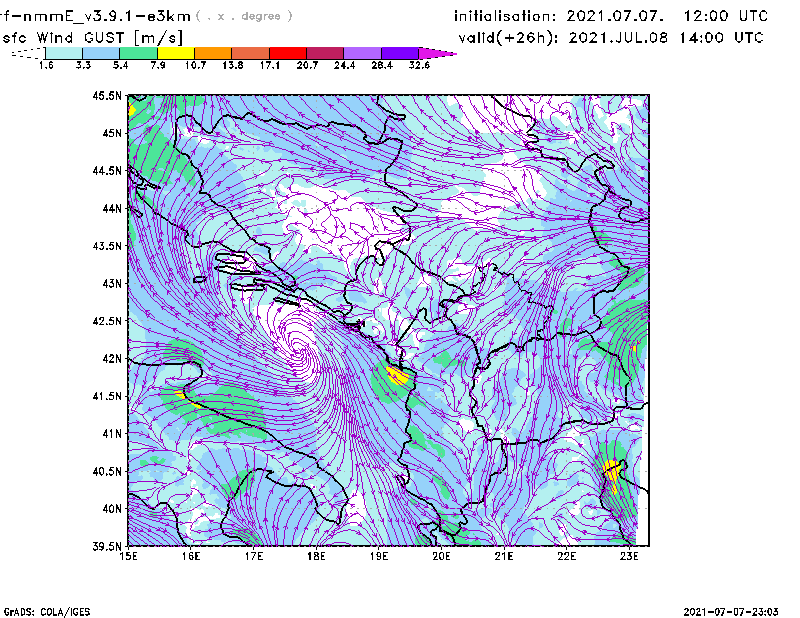Click the 'GrADS: COLA/IGES' credit label

(41, 610)
